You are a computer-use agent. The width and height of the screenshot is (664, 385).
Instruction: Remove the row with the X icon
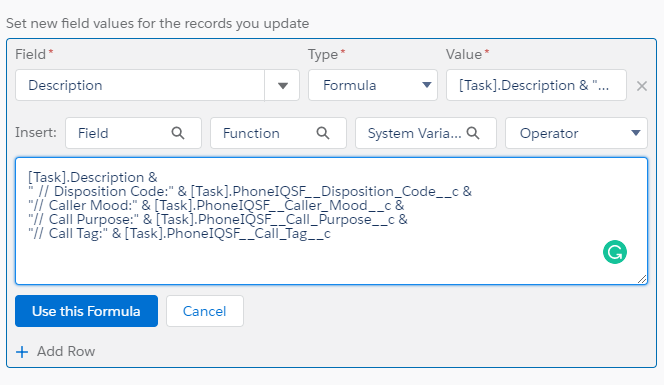coord(642,86)
